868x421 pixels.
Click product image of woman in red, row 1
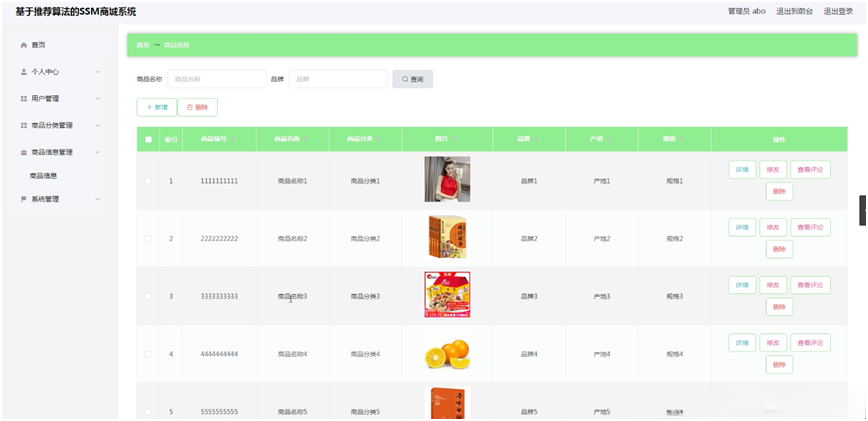(x=447, y=179)
